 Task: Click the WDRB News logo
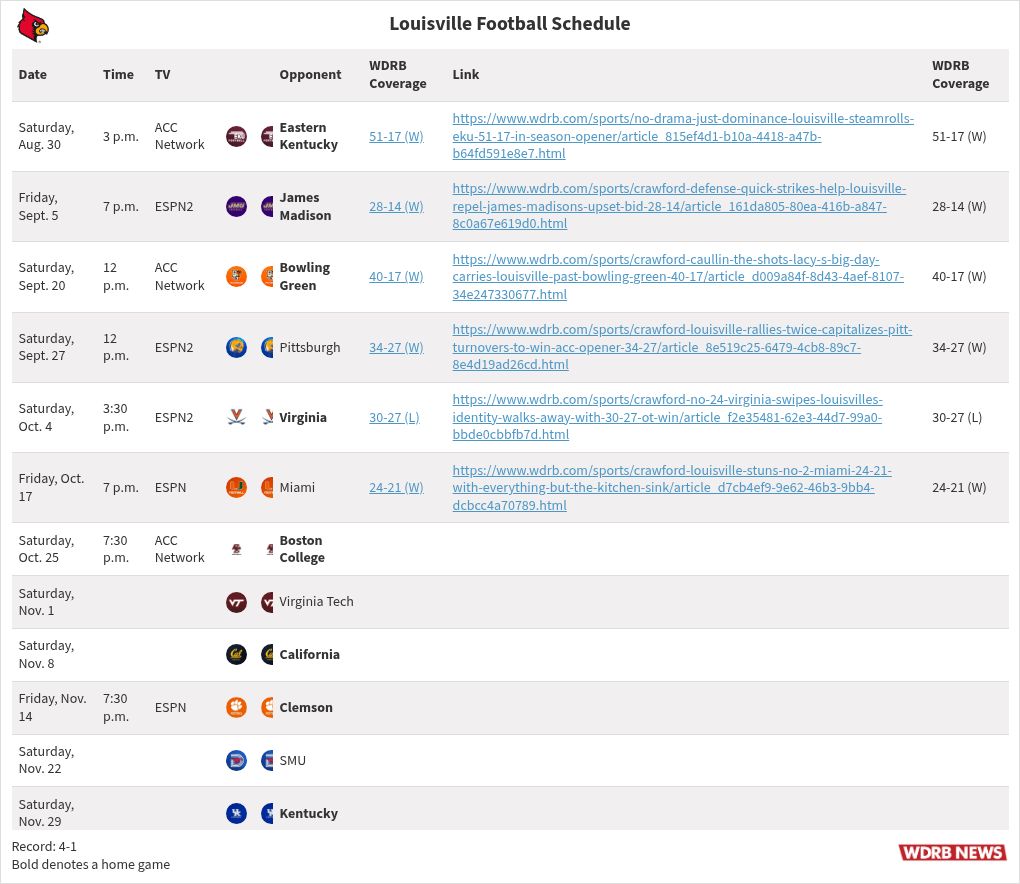pos(952,852)
